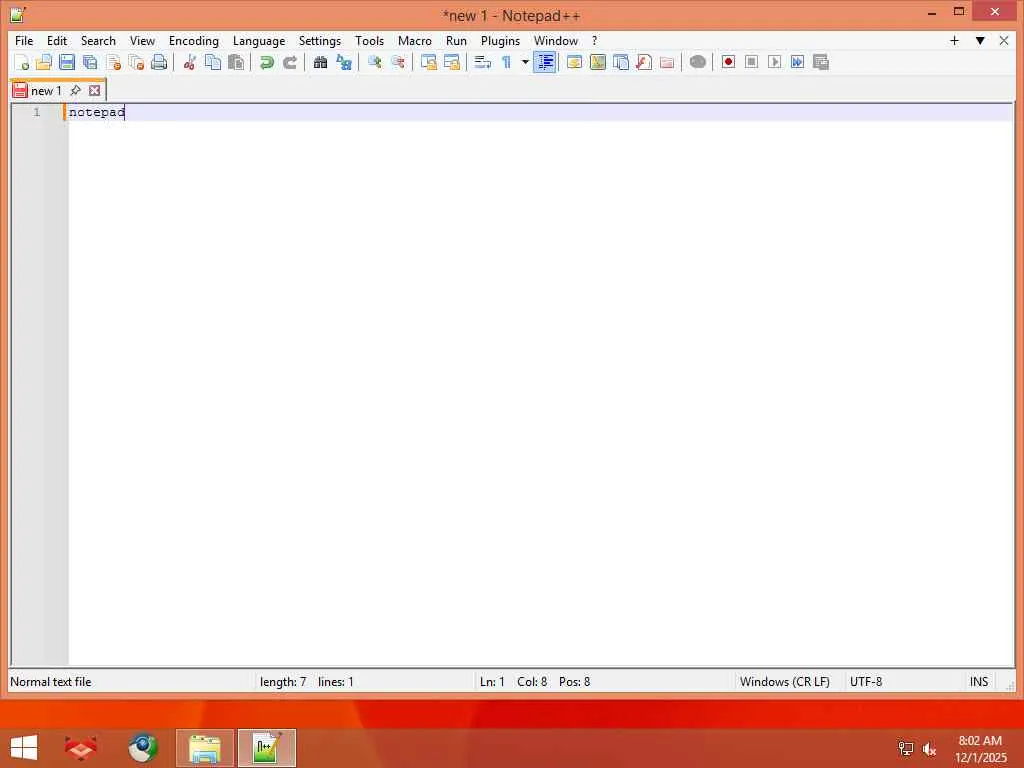Pin the 'new 1' tab with pin icon
The image size is (1024, 768).
(76, 90)
